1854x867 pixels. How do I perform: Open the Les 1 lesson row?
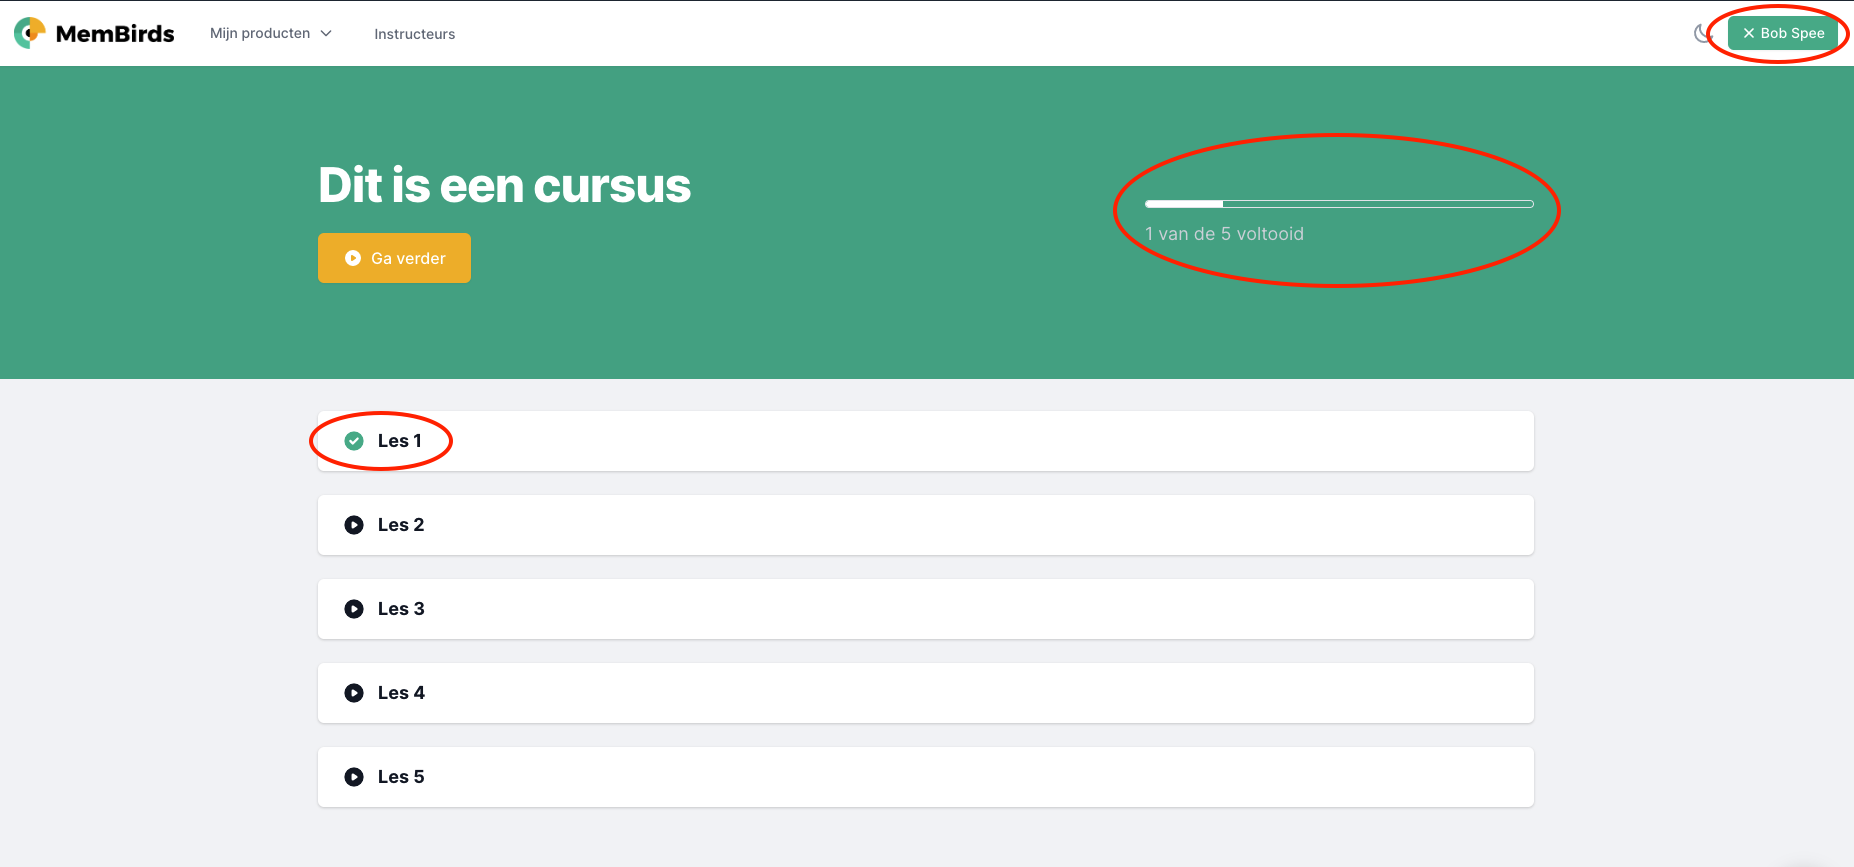click(926, 441)
